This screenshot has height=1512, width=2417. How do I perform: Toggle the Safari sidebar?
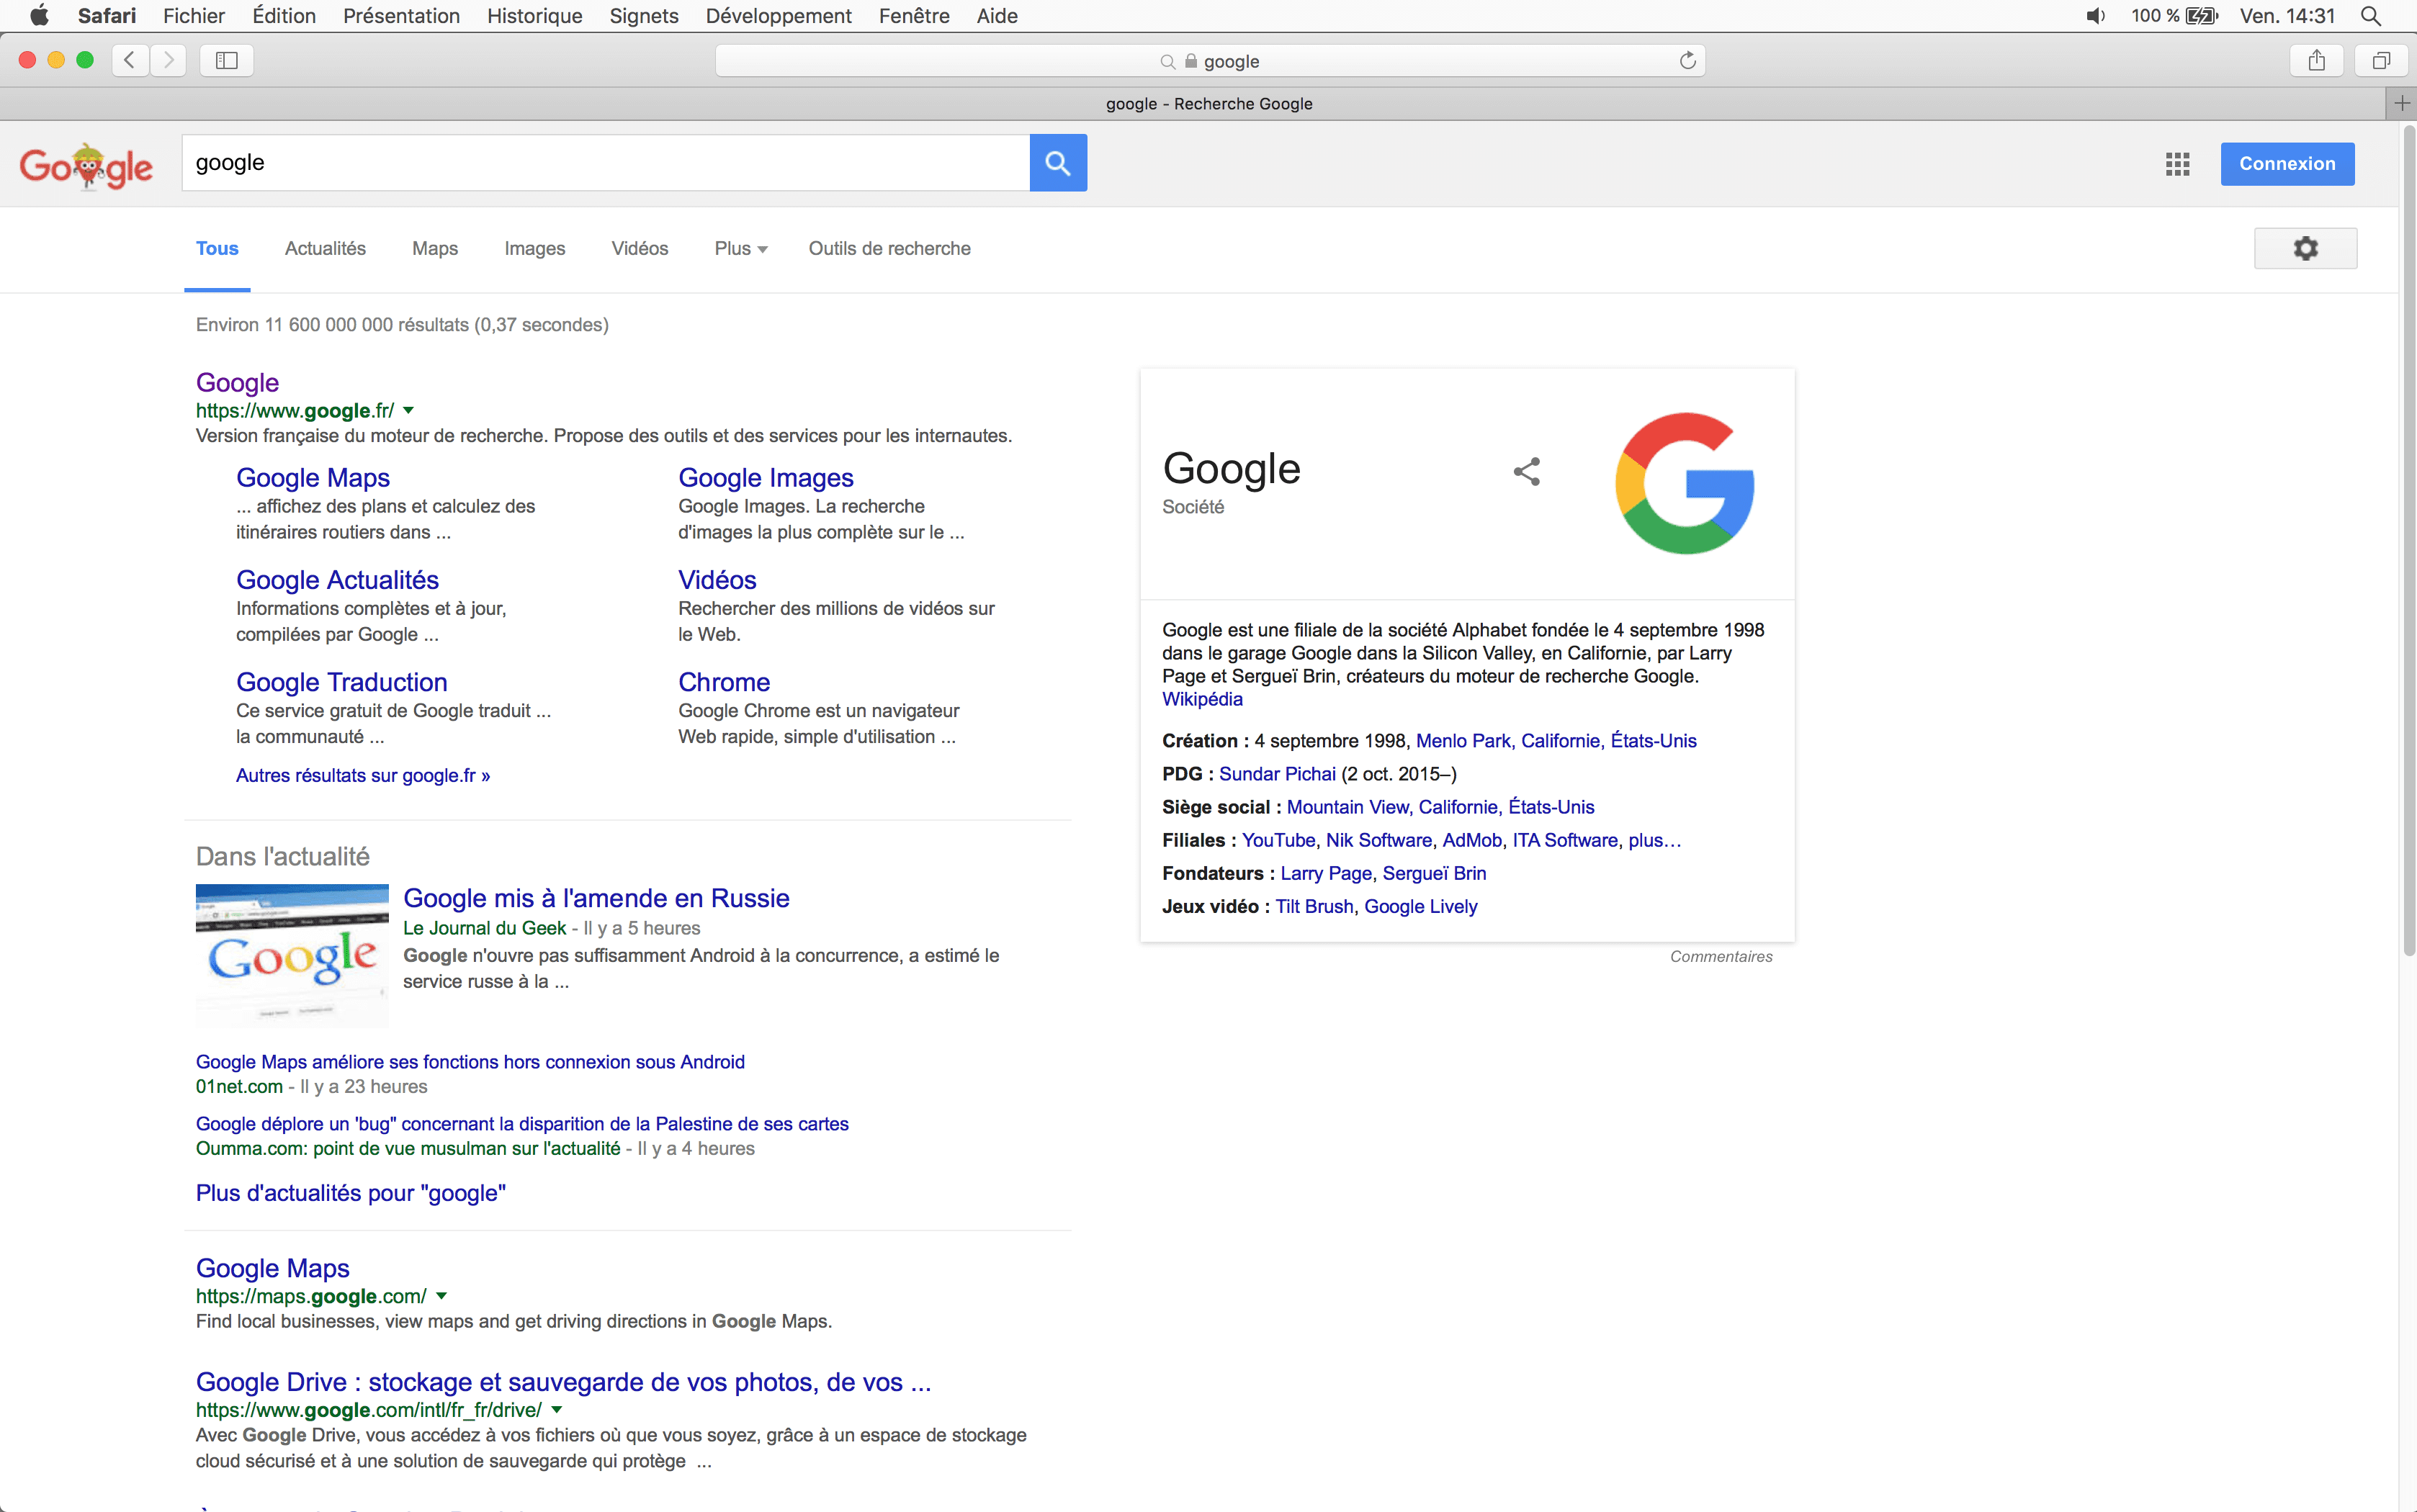pyautogui.click(x=227, y=61)
